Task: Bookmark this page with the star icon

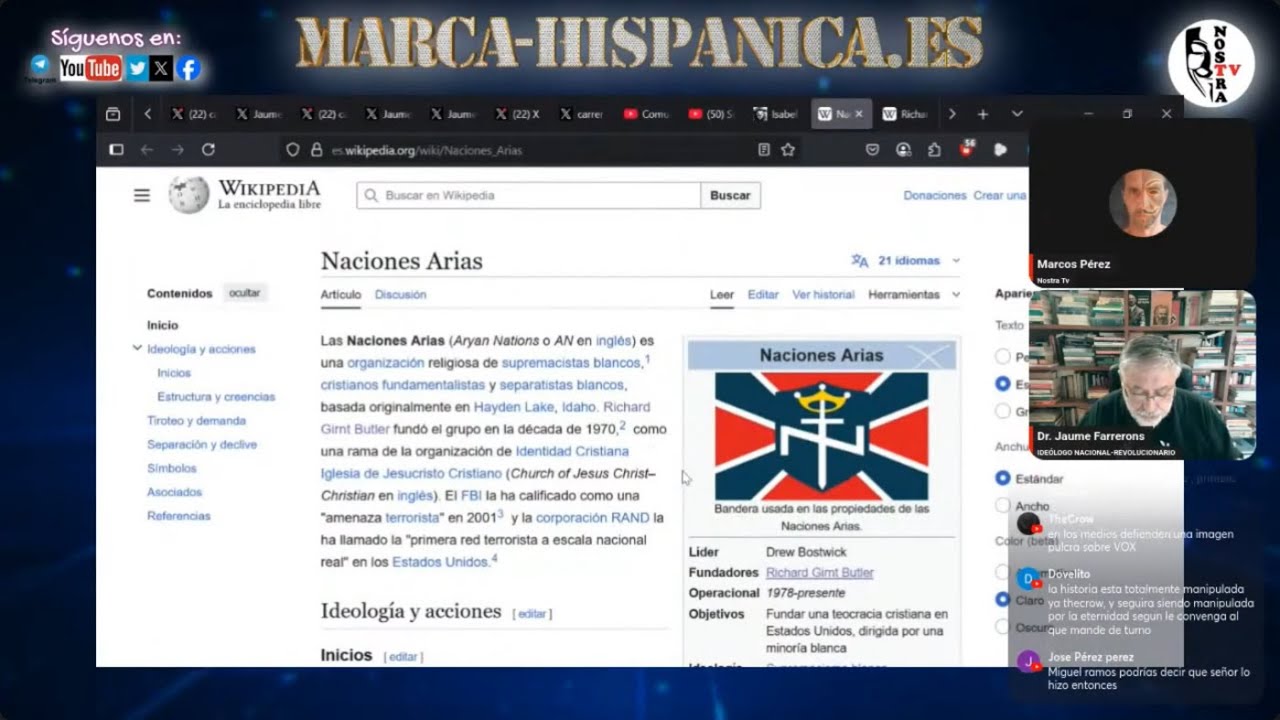Action: coord(788,150)
